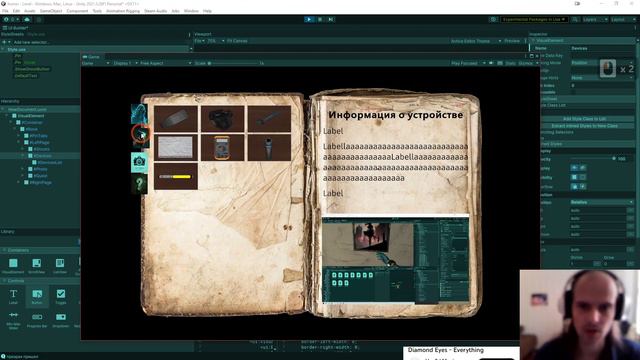Screen dimensions: 640x360
Task: Pick the item with the yellow bar
Action: (176, 176)
